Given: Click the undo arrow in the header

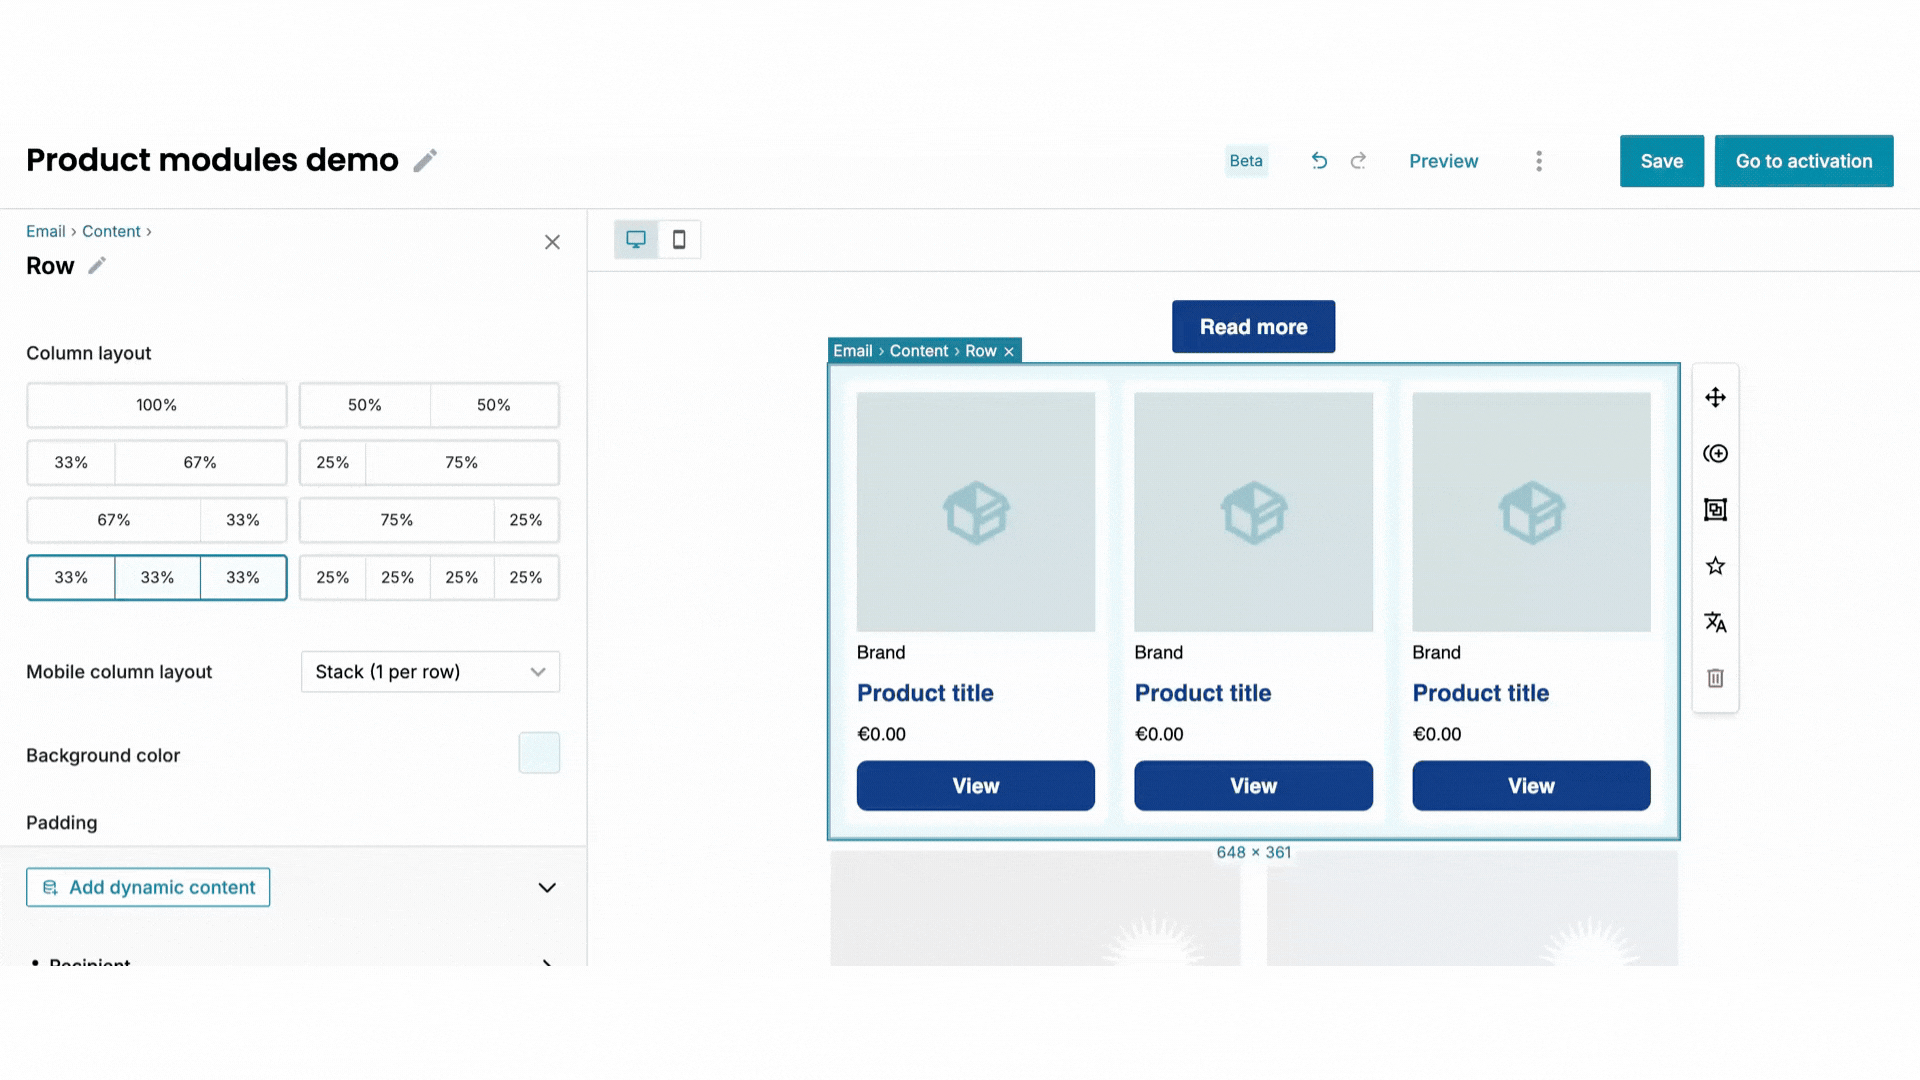Looking at the screenshot, I should [x=1319, y=160].
